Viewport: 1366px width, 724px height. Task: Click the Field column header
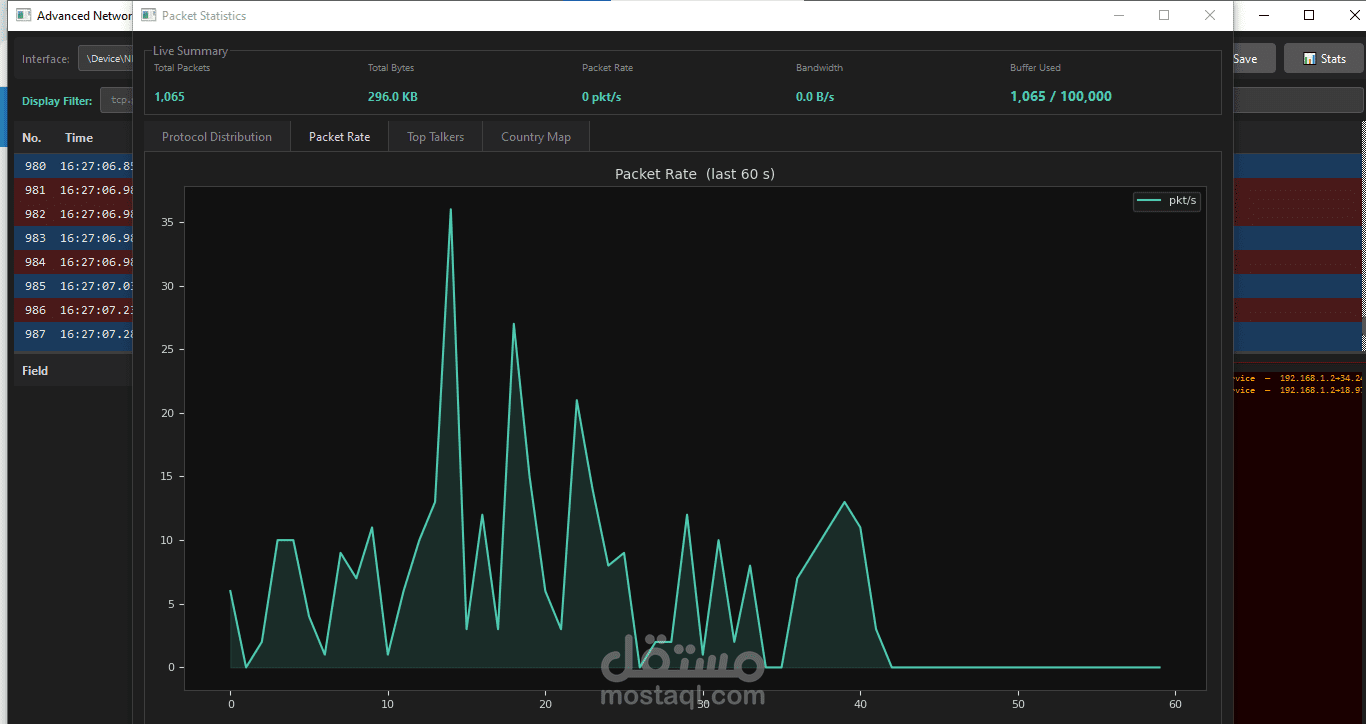pos(35,371)
